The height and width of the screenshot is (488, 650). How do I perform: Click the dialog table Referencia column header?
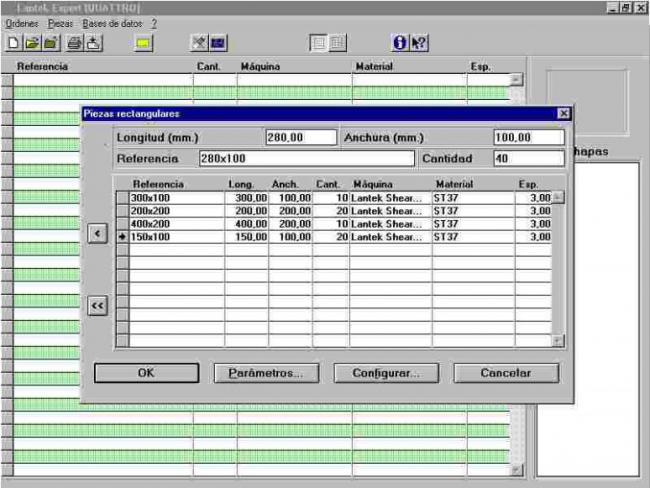point(158,184)
